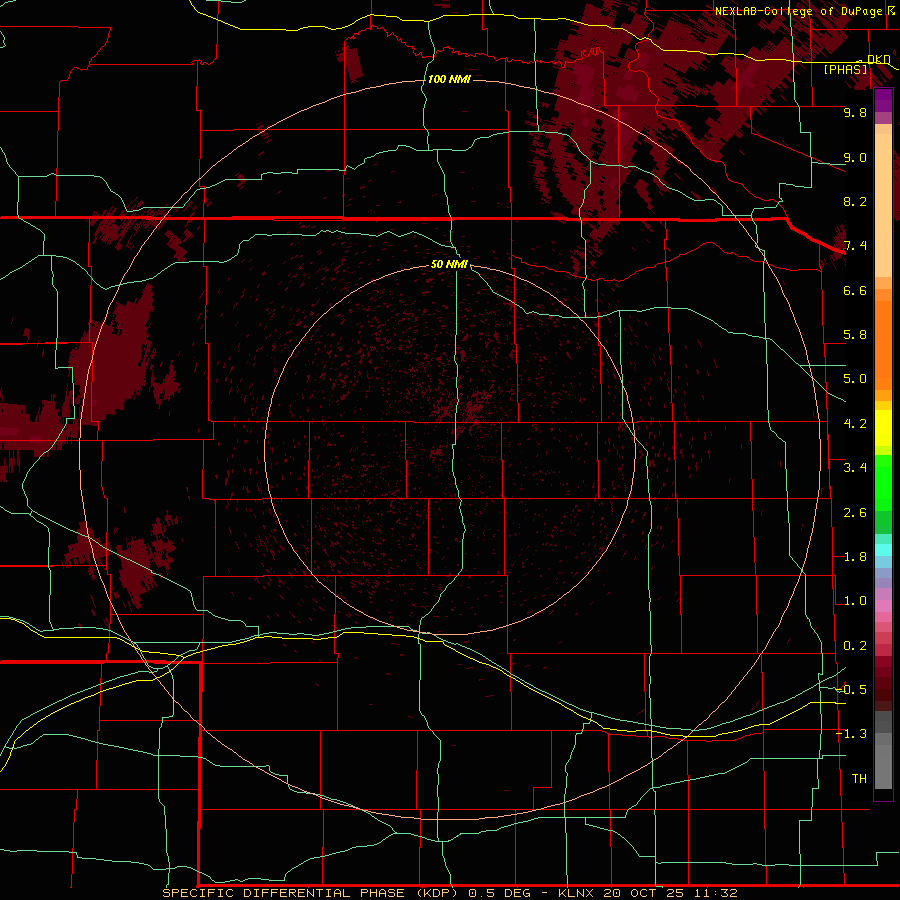900x900 pixels.
Task: Click the -1.3 value on the color scale
Action: 851,734
